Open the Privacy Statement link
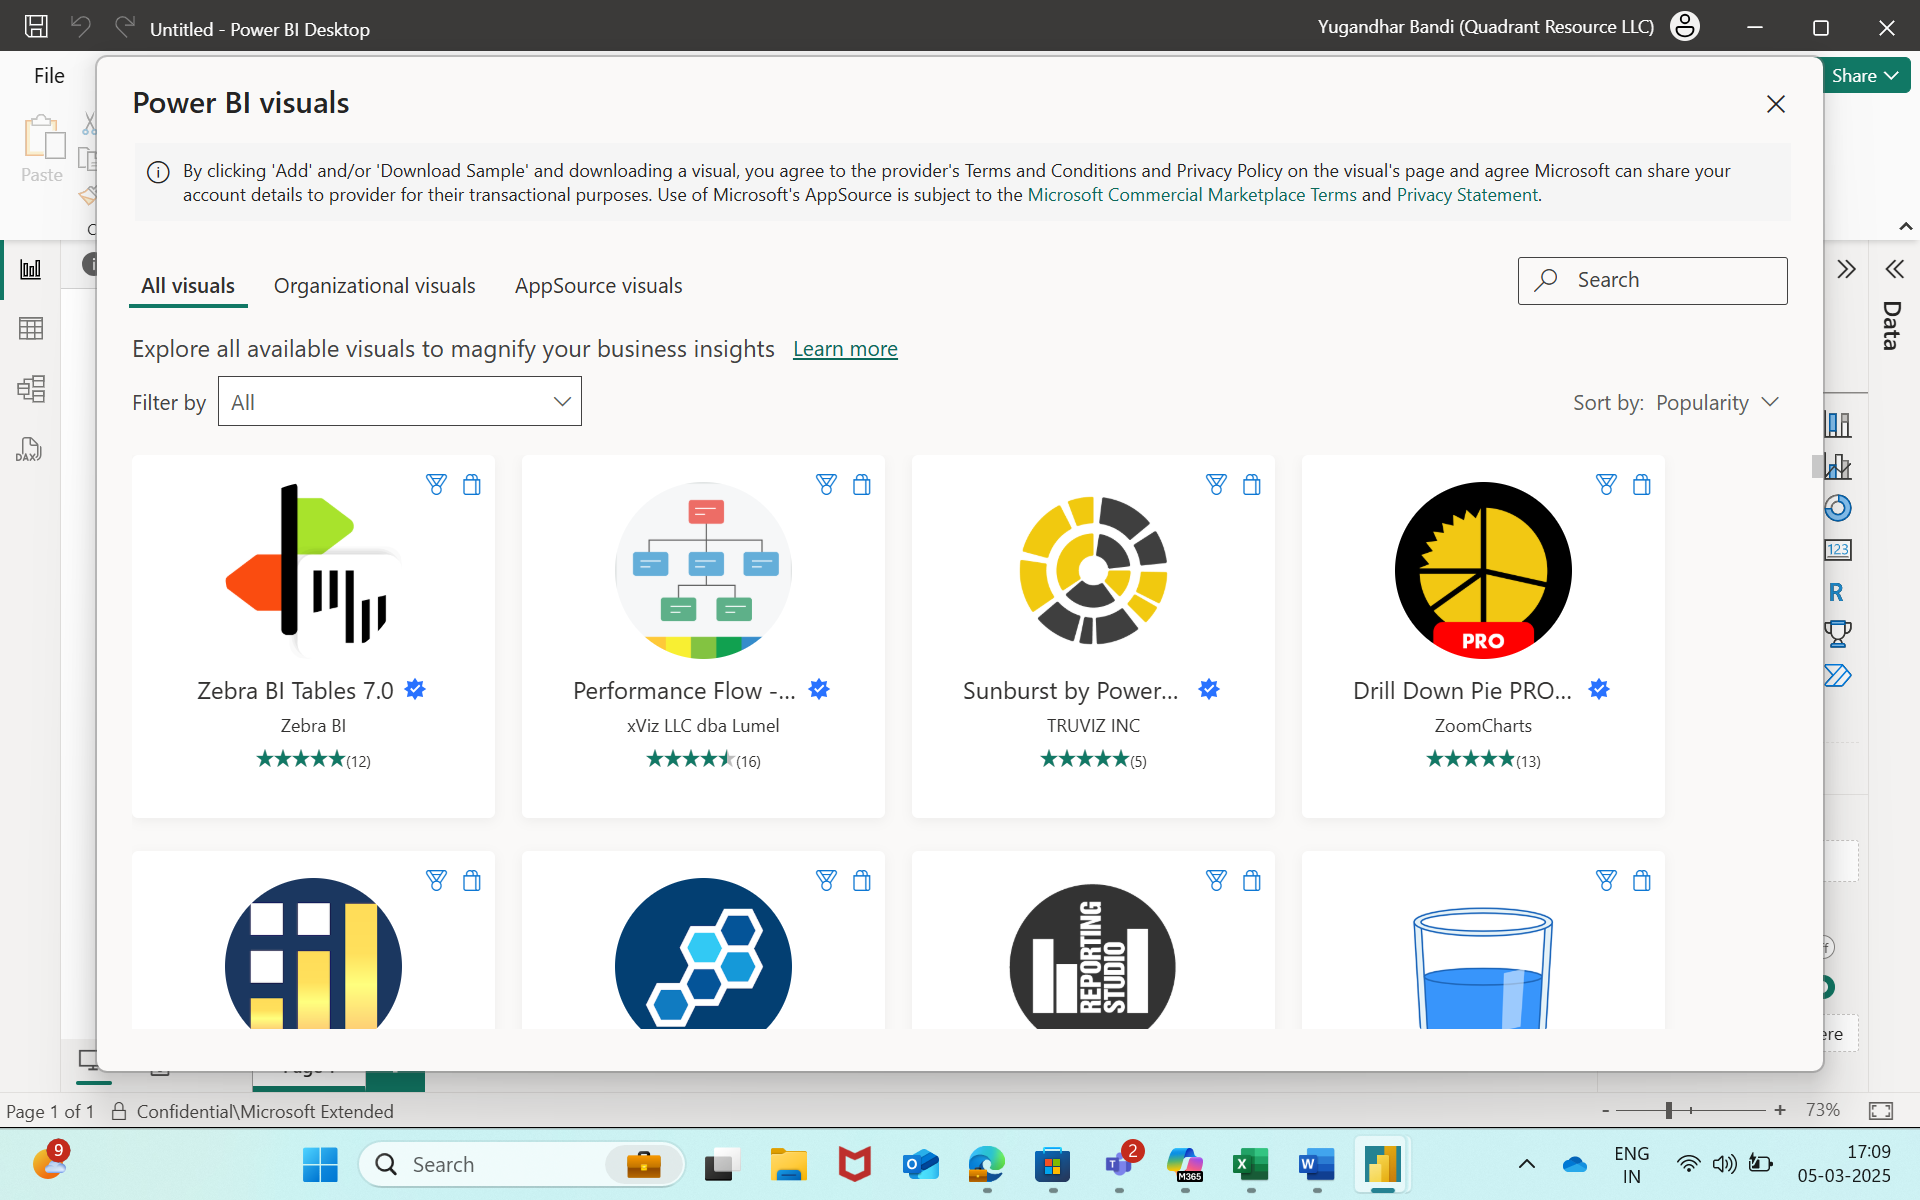Viewport: 1920px width, 1200px height. (1467, 195)
